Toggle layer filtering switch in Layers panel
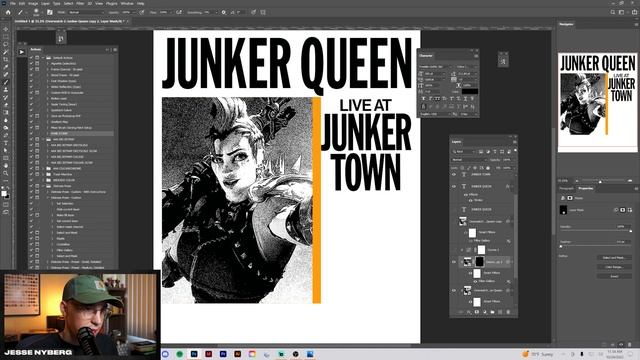 coord(515,151)
